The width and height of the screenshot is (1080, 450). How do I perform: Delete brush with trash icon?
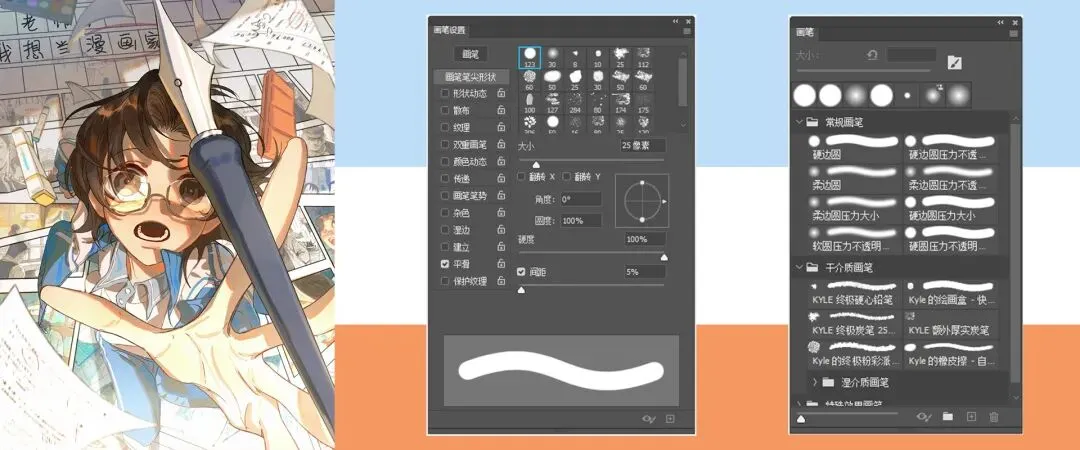[x=994, y=416]
